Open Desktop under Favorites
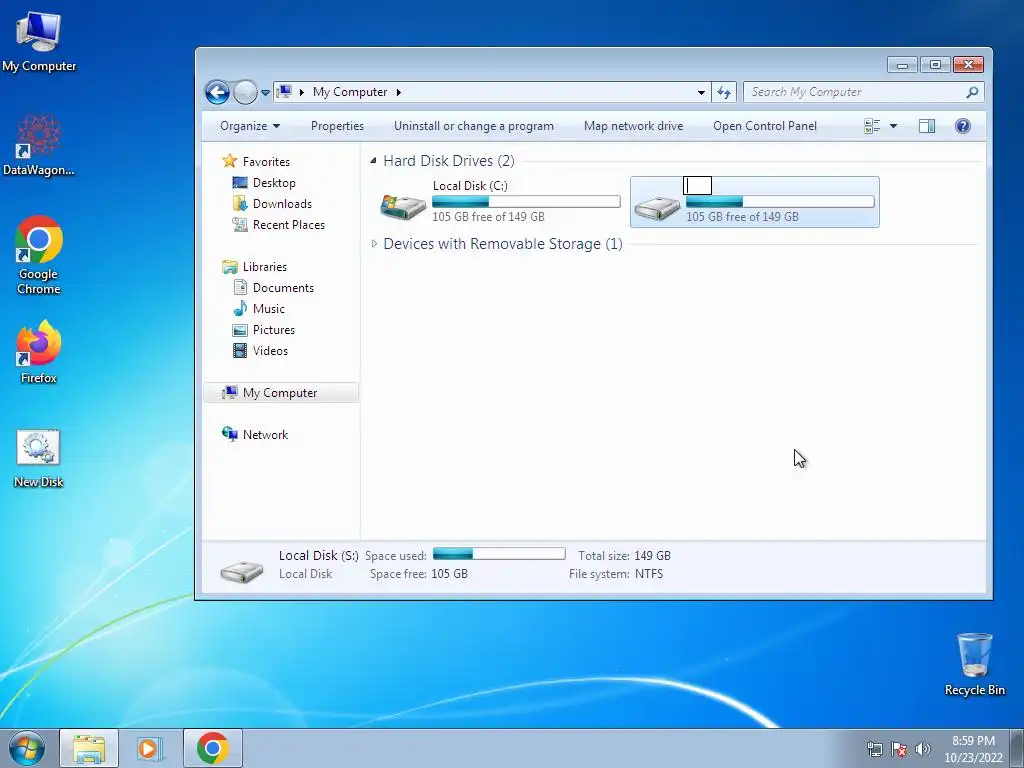The width and height of the screenshot is (1024, 768). click(x=274, y=183)
